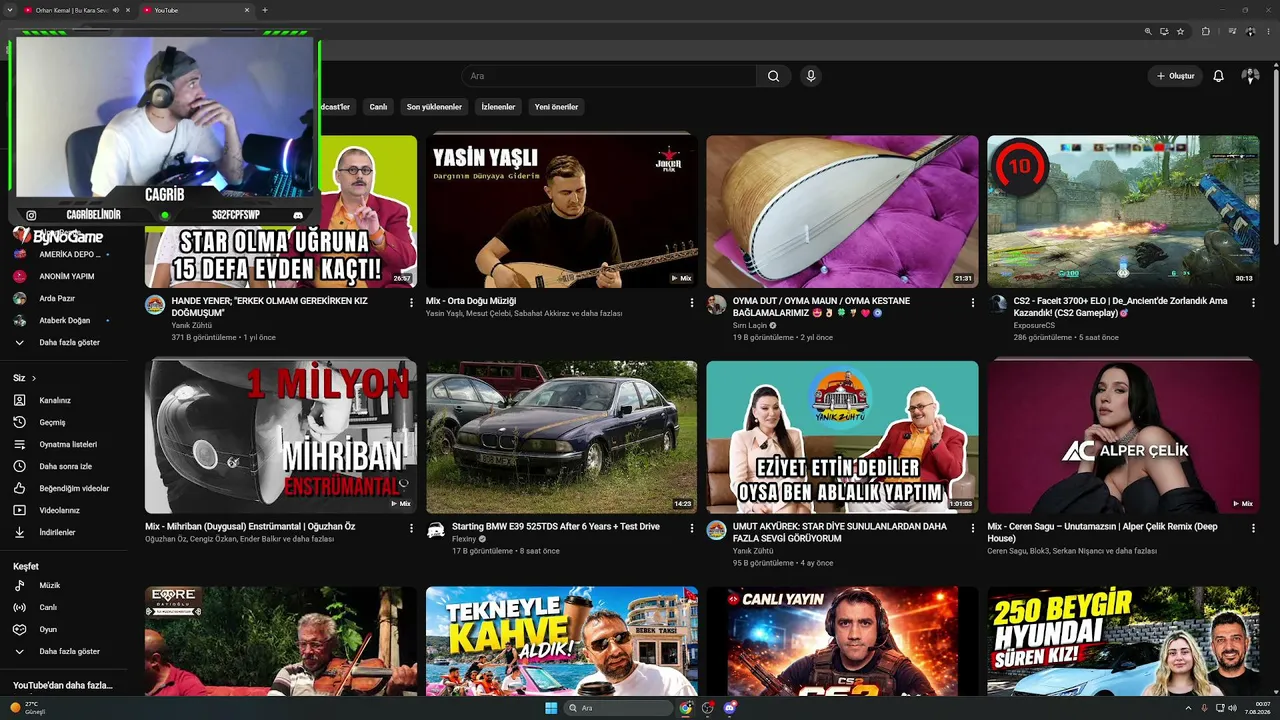
Task: Open options menu for Mix - Orta Doğu Müziği
Action: coord(691,302)
